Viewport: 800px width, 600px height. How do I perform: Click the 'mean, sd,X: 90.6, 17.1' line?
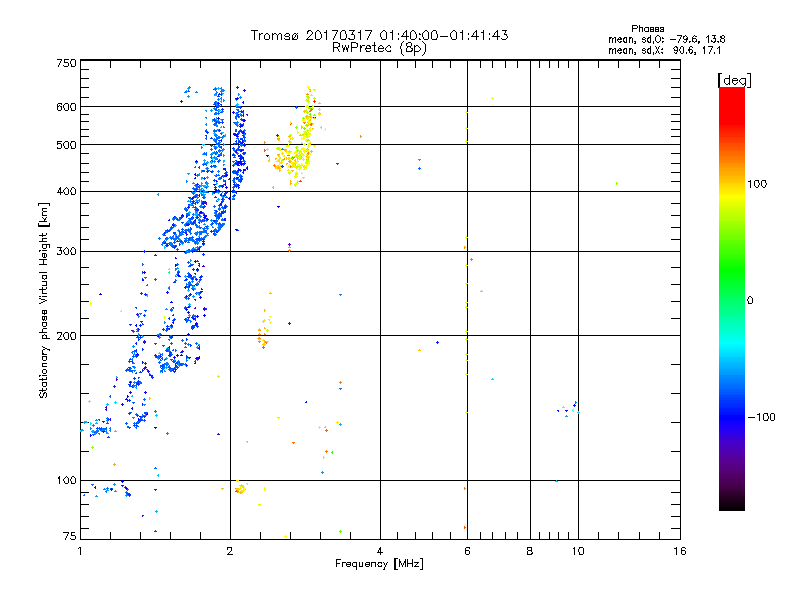pyautogui.click(x=664, y=50)
